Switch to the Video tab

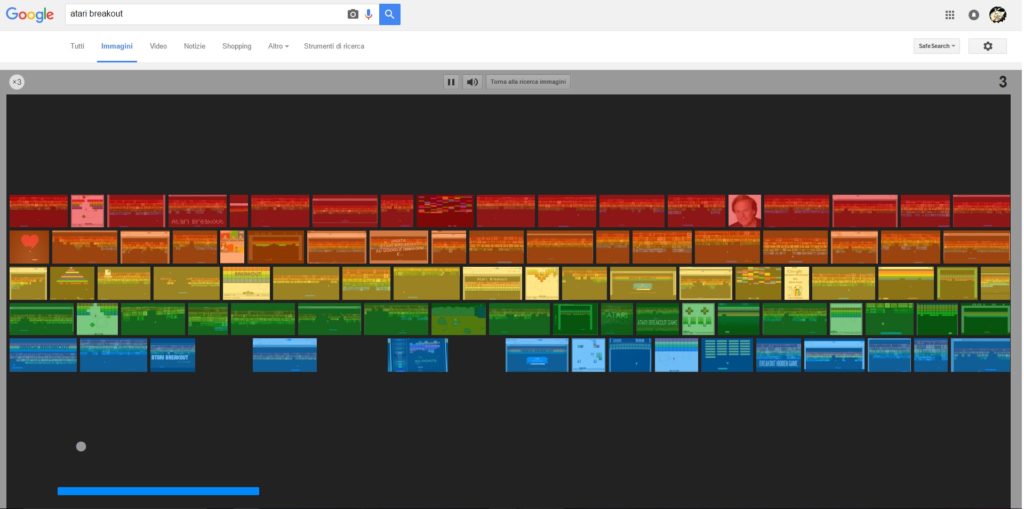(158, 46)
